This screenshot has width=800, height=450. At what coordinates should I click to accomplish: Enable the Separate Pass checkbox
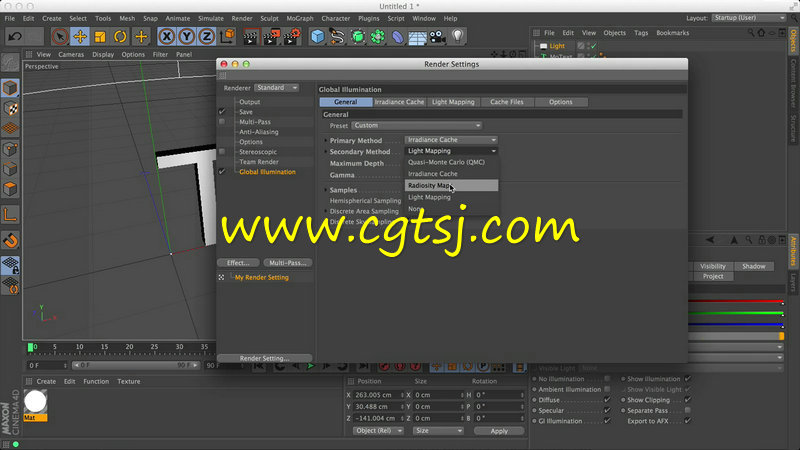coord(688,410)
